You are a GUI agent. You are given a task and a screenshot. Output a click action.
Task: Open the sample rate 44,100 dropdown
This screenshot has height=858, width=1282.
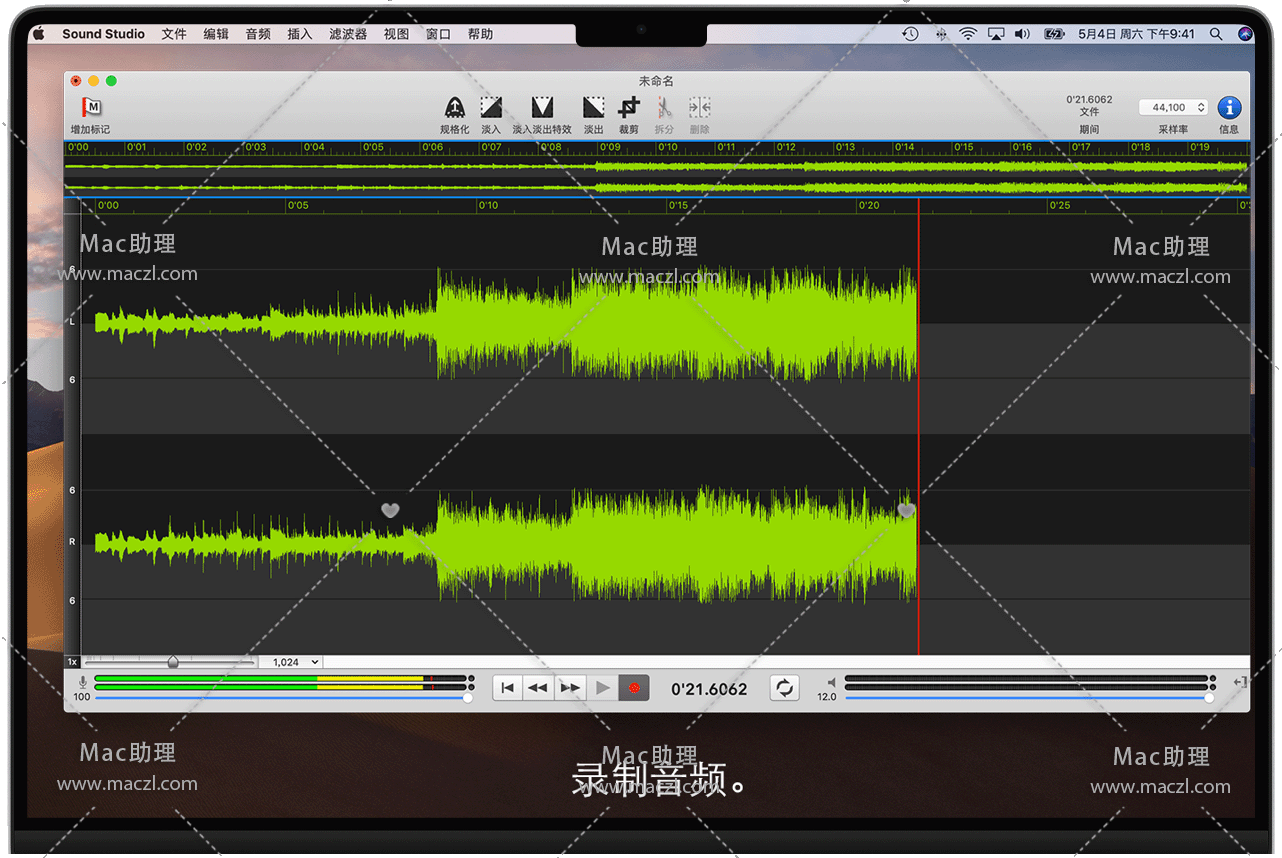coord(1174,107)
